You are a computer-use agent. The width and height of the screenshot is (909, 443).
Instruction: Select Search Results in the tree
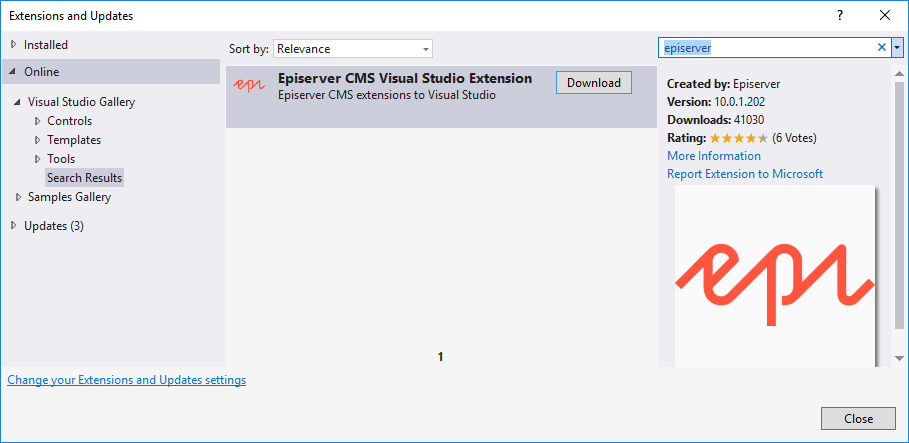(x=84, y=178)
